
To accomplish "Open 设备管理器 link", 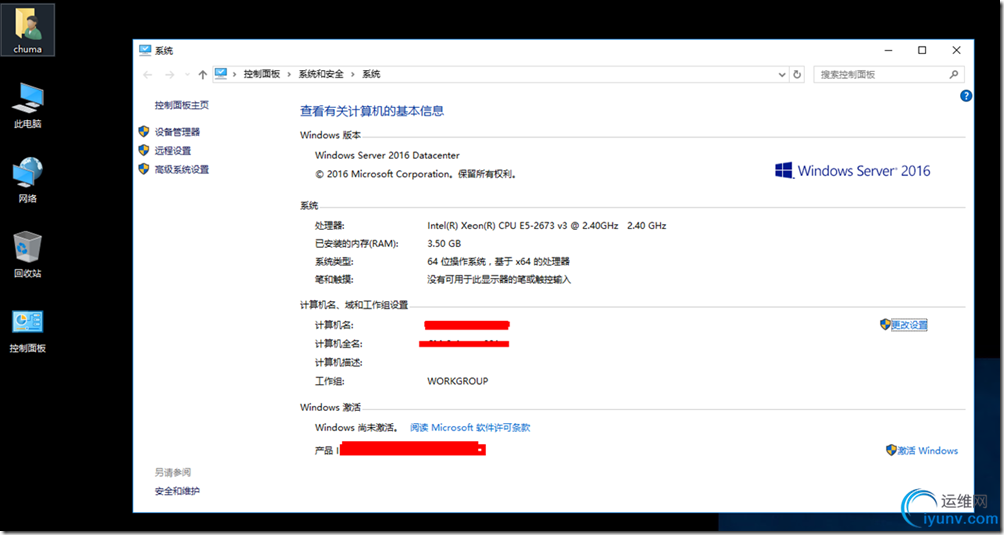I will click(x=177, y=132).
